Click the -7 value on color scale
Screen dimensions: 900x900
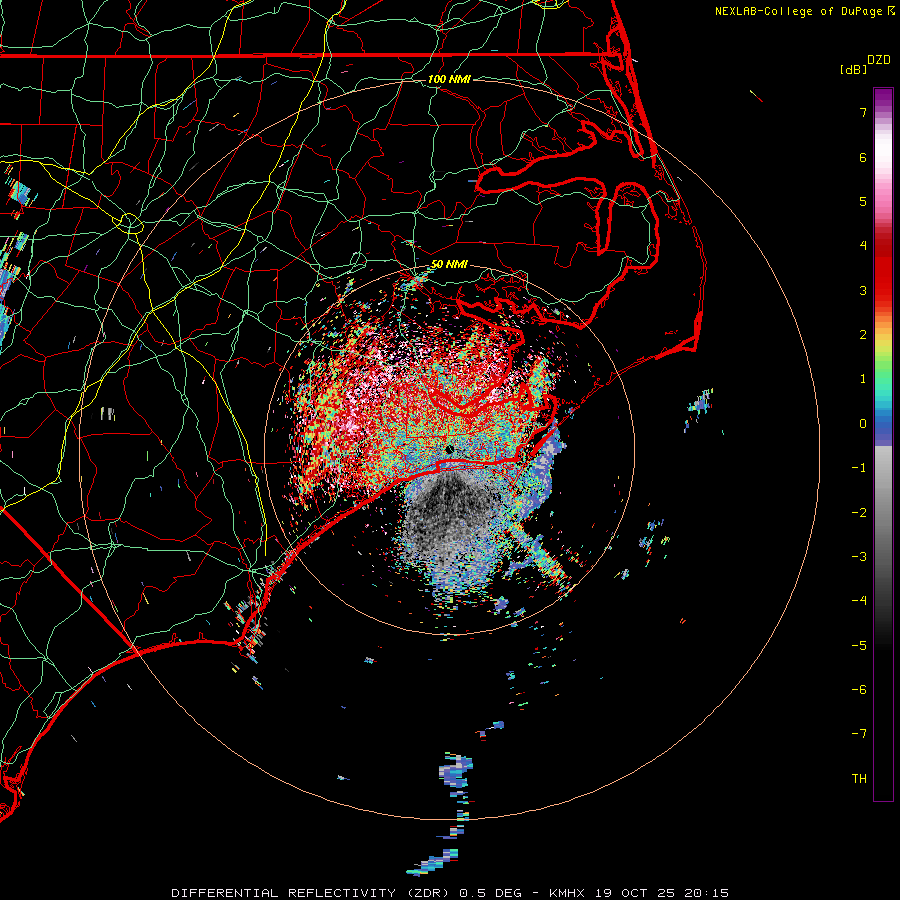859,734
